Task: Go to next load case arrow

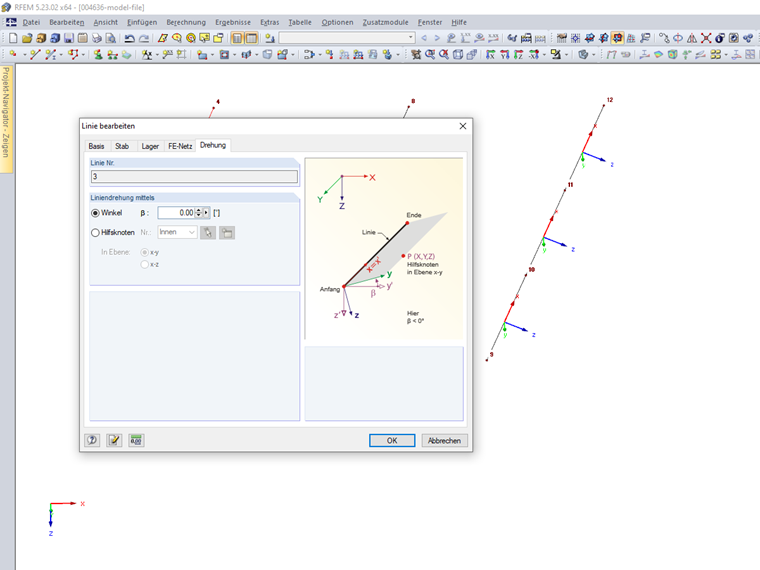Action: (x=437, y=38)
